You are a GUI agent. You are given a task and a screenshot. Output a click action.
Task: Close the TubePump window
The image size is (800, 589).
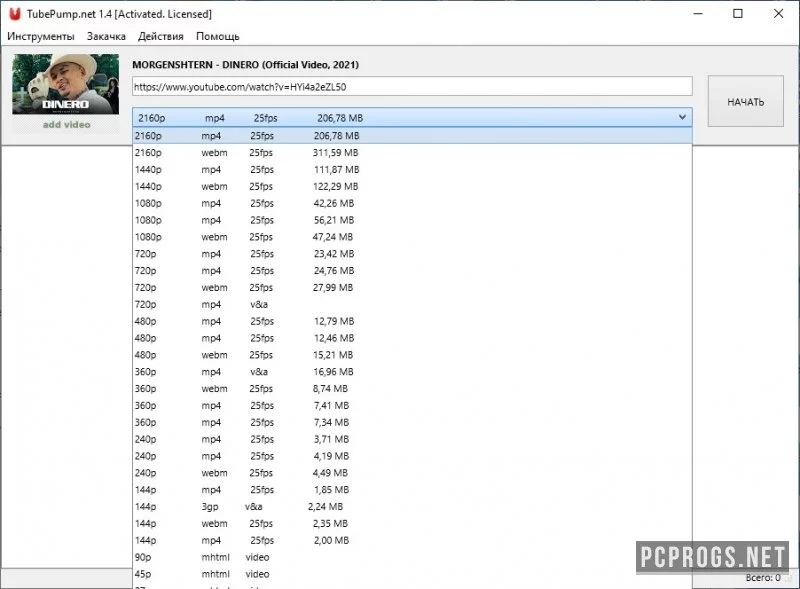[x=778, y=14]
